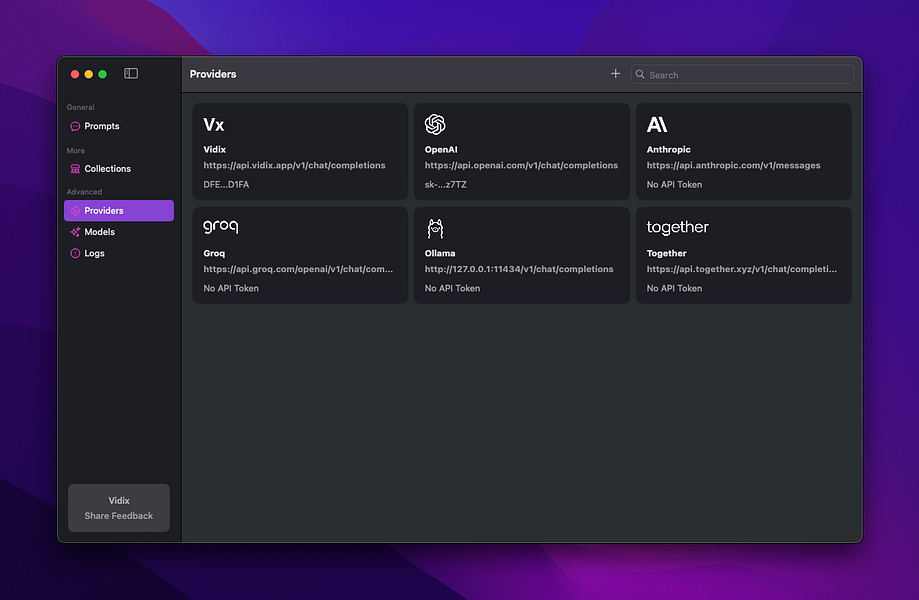Screen dimensions: 919x600
Task: Click the groq wordmark logo
Action: (x=221, y=227)
